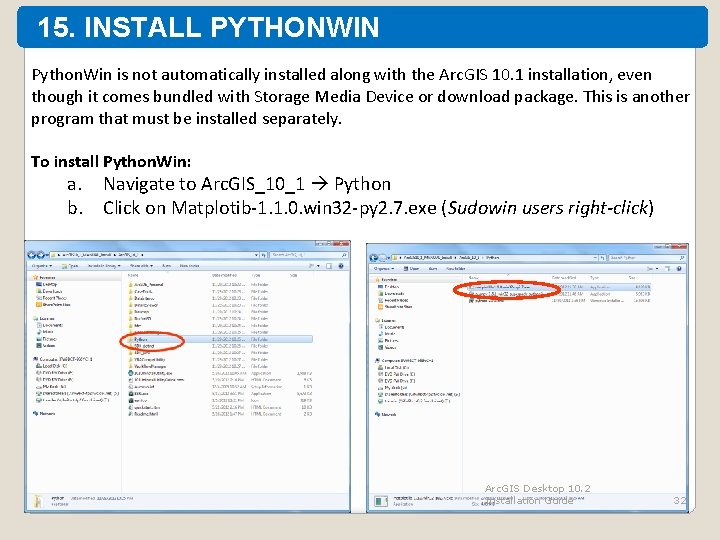Refresh the right Explorer address bar
720x540 pixels.
[602, 258]
